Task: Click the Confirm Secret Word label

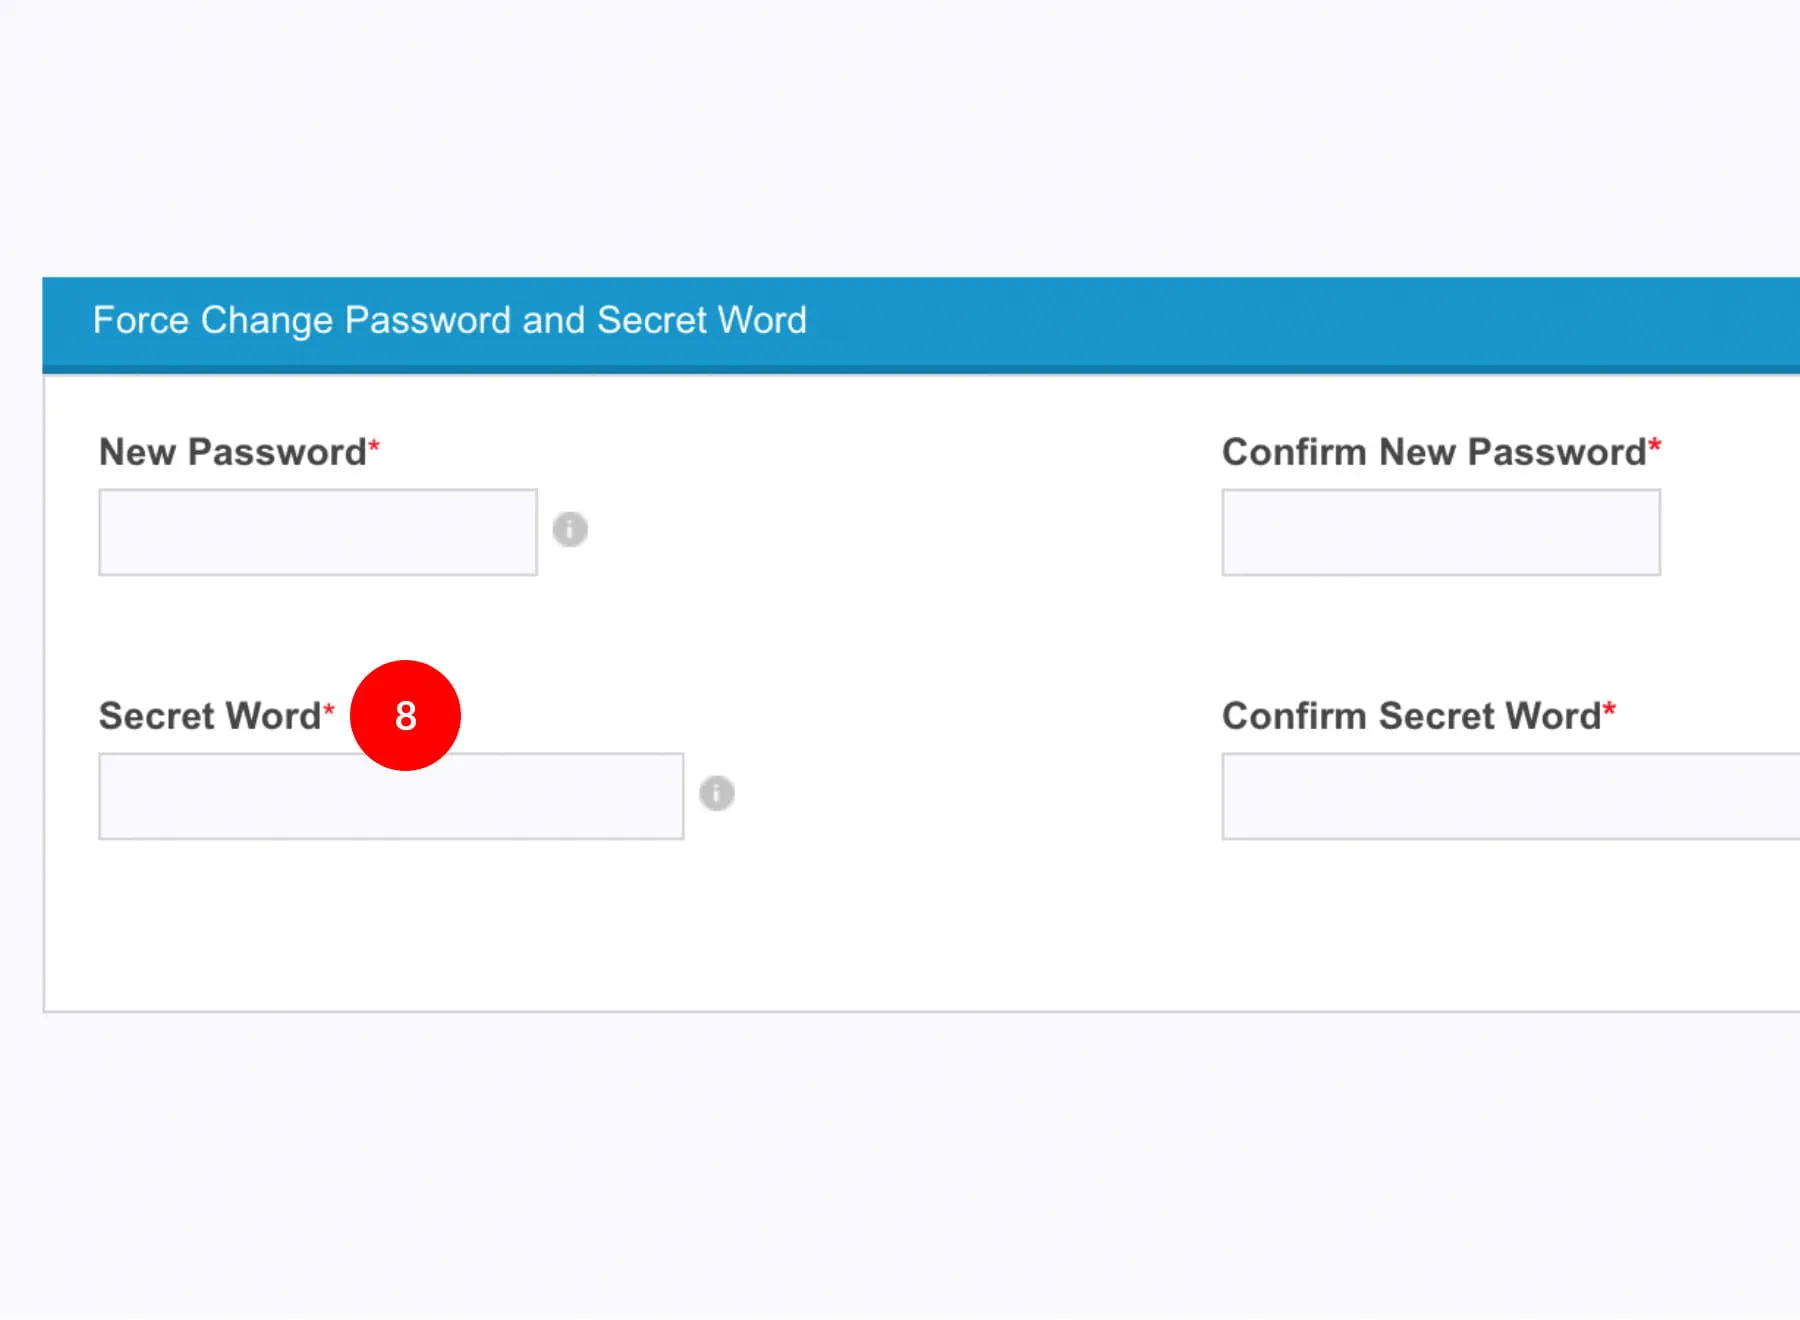Action: pyautogui.click(x=1411, y=716)
